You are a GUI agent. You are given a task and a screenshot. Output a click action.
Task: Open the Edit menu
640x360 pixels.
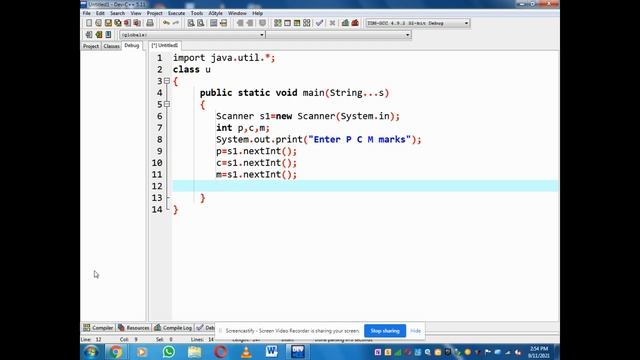(x=100, y=13)
